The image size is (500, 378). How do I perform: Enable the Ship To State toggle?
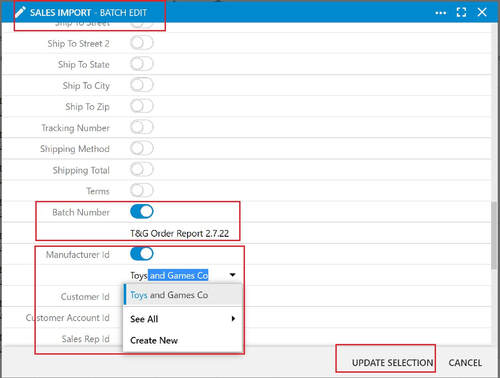(x=142, y=64)
